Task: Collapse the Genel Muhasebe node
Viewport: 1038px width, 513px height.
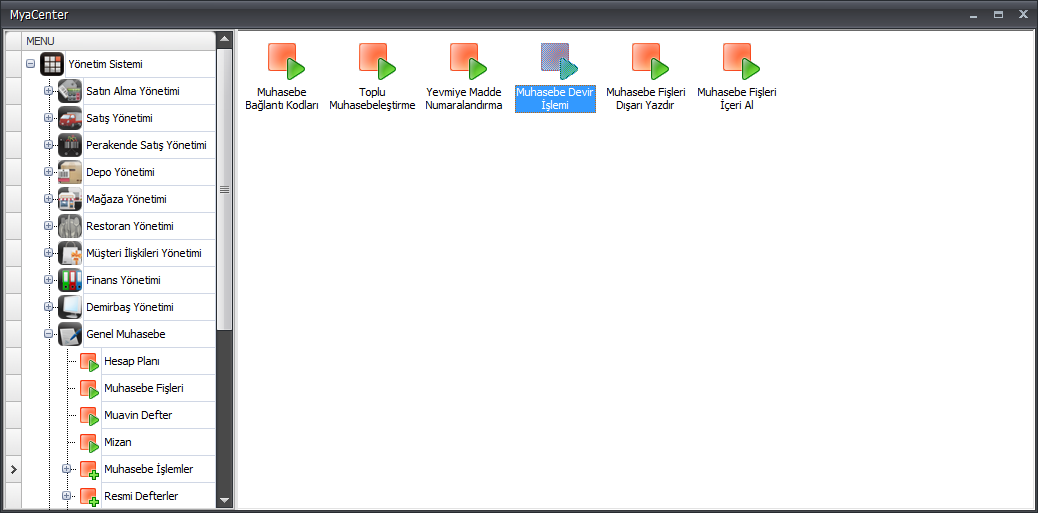Action: 48,334
